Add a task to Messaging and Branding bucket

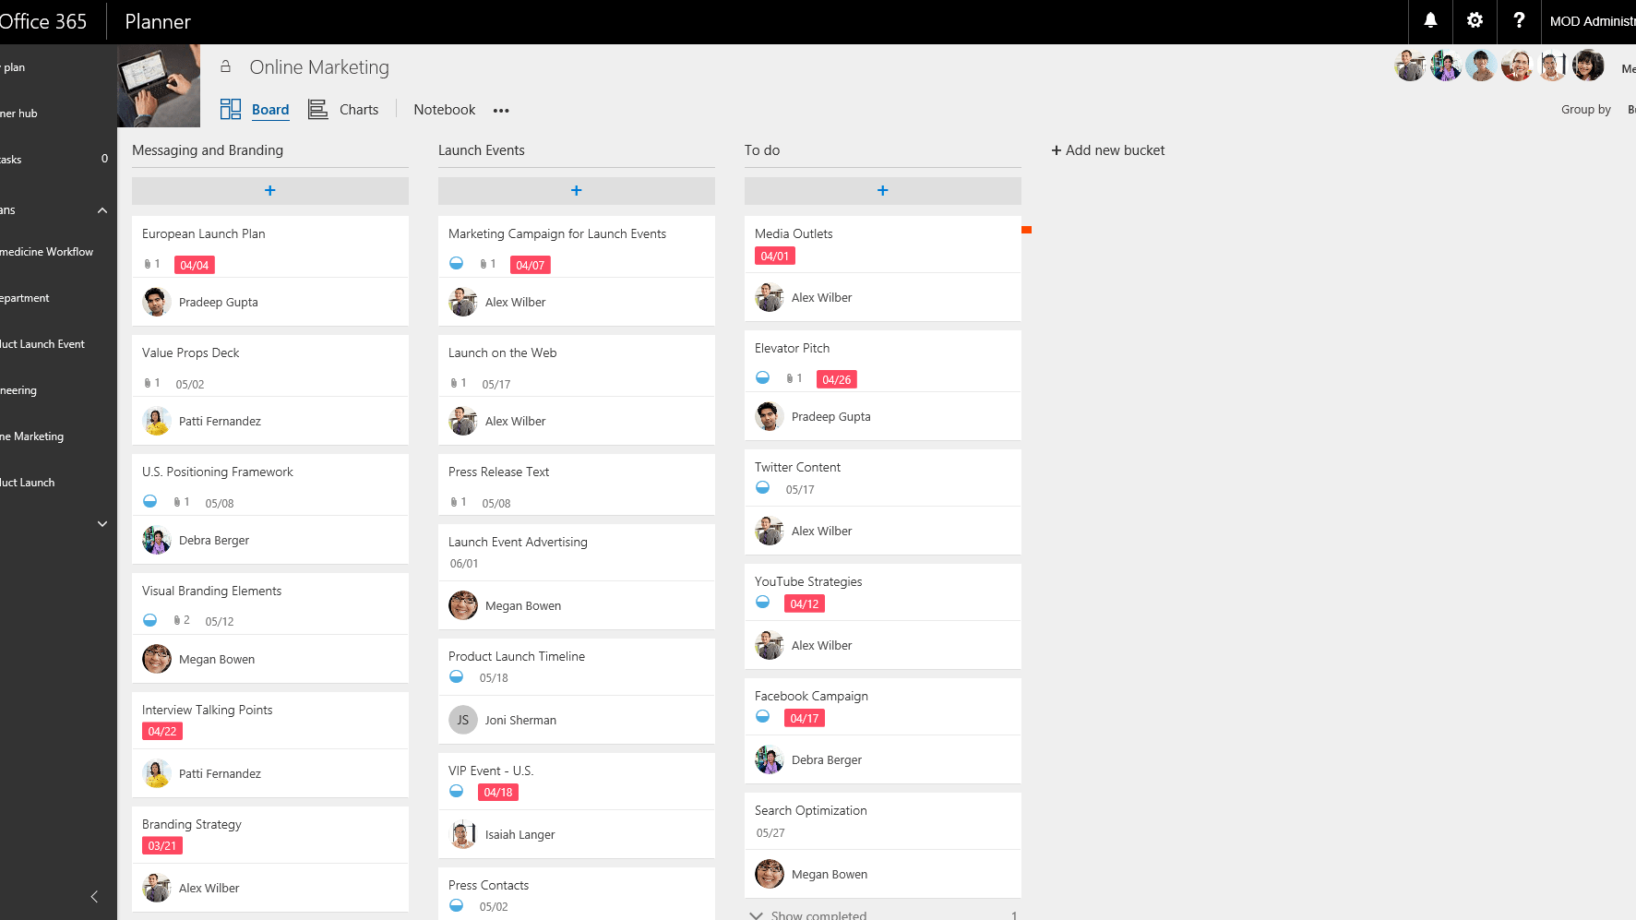[270, 190]
